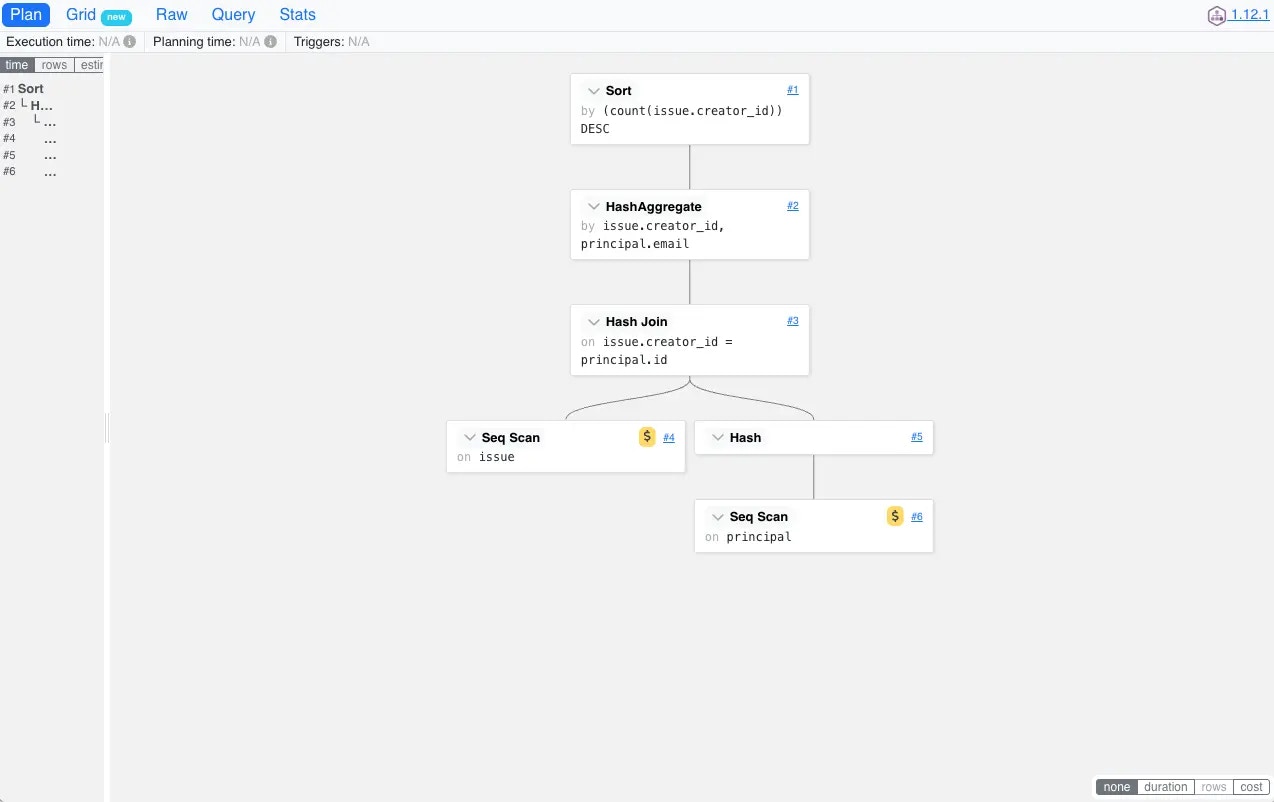Click the info icon beside Execution time
The height and width of the screenshot is (802, 1274).
130,42
